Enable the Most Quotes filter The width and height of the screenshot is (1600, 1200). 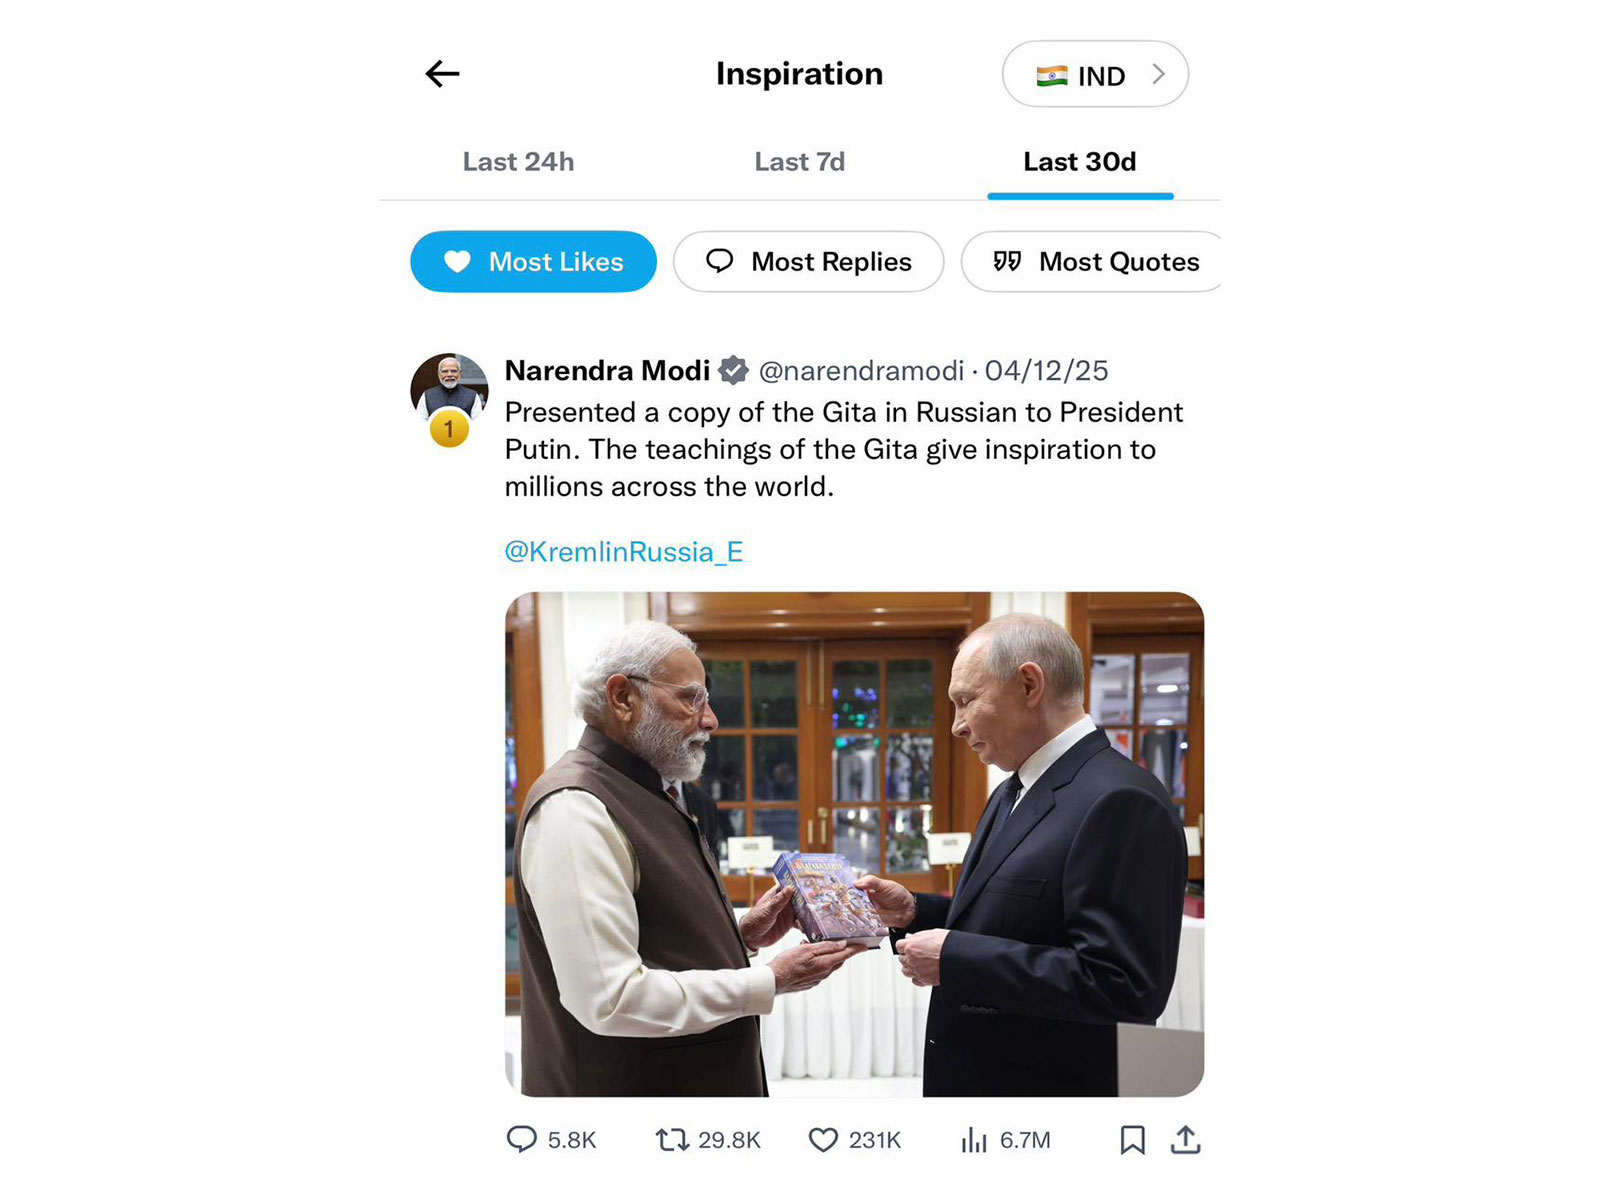click(1092, 261)
